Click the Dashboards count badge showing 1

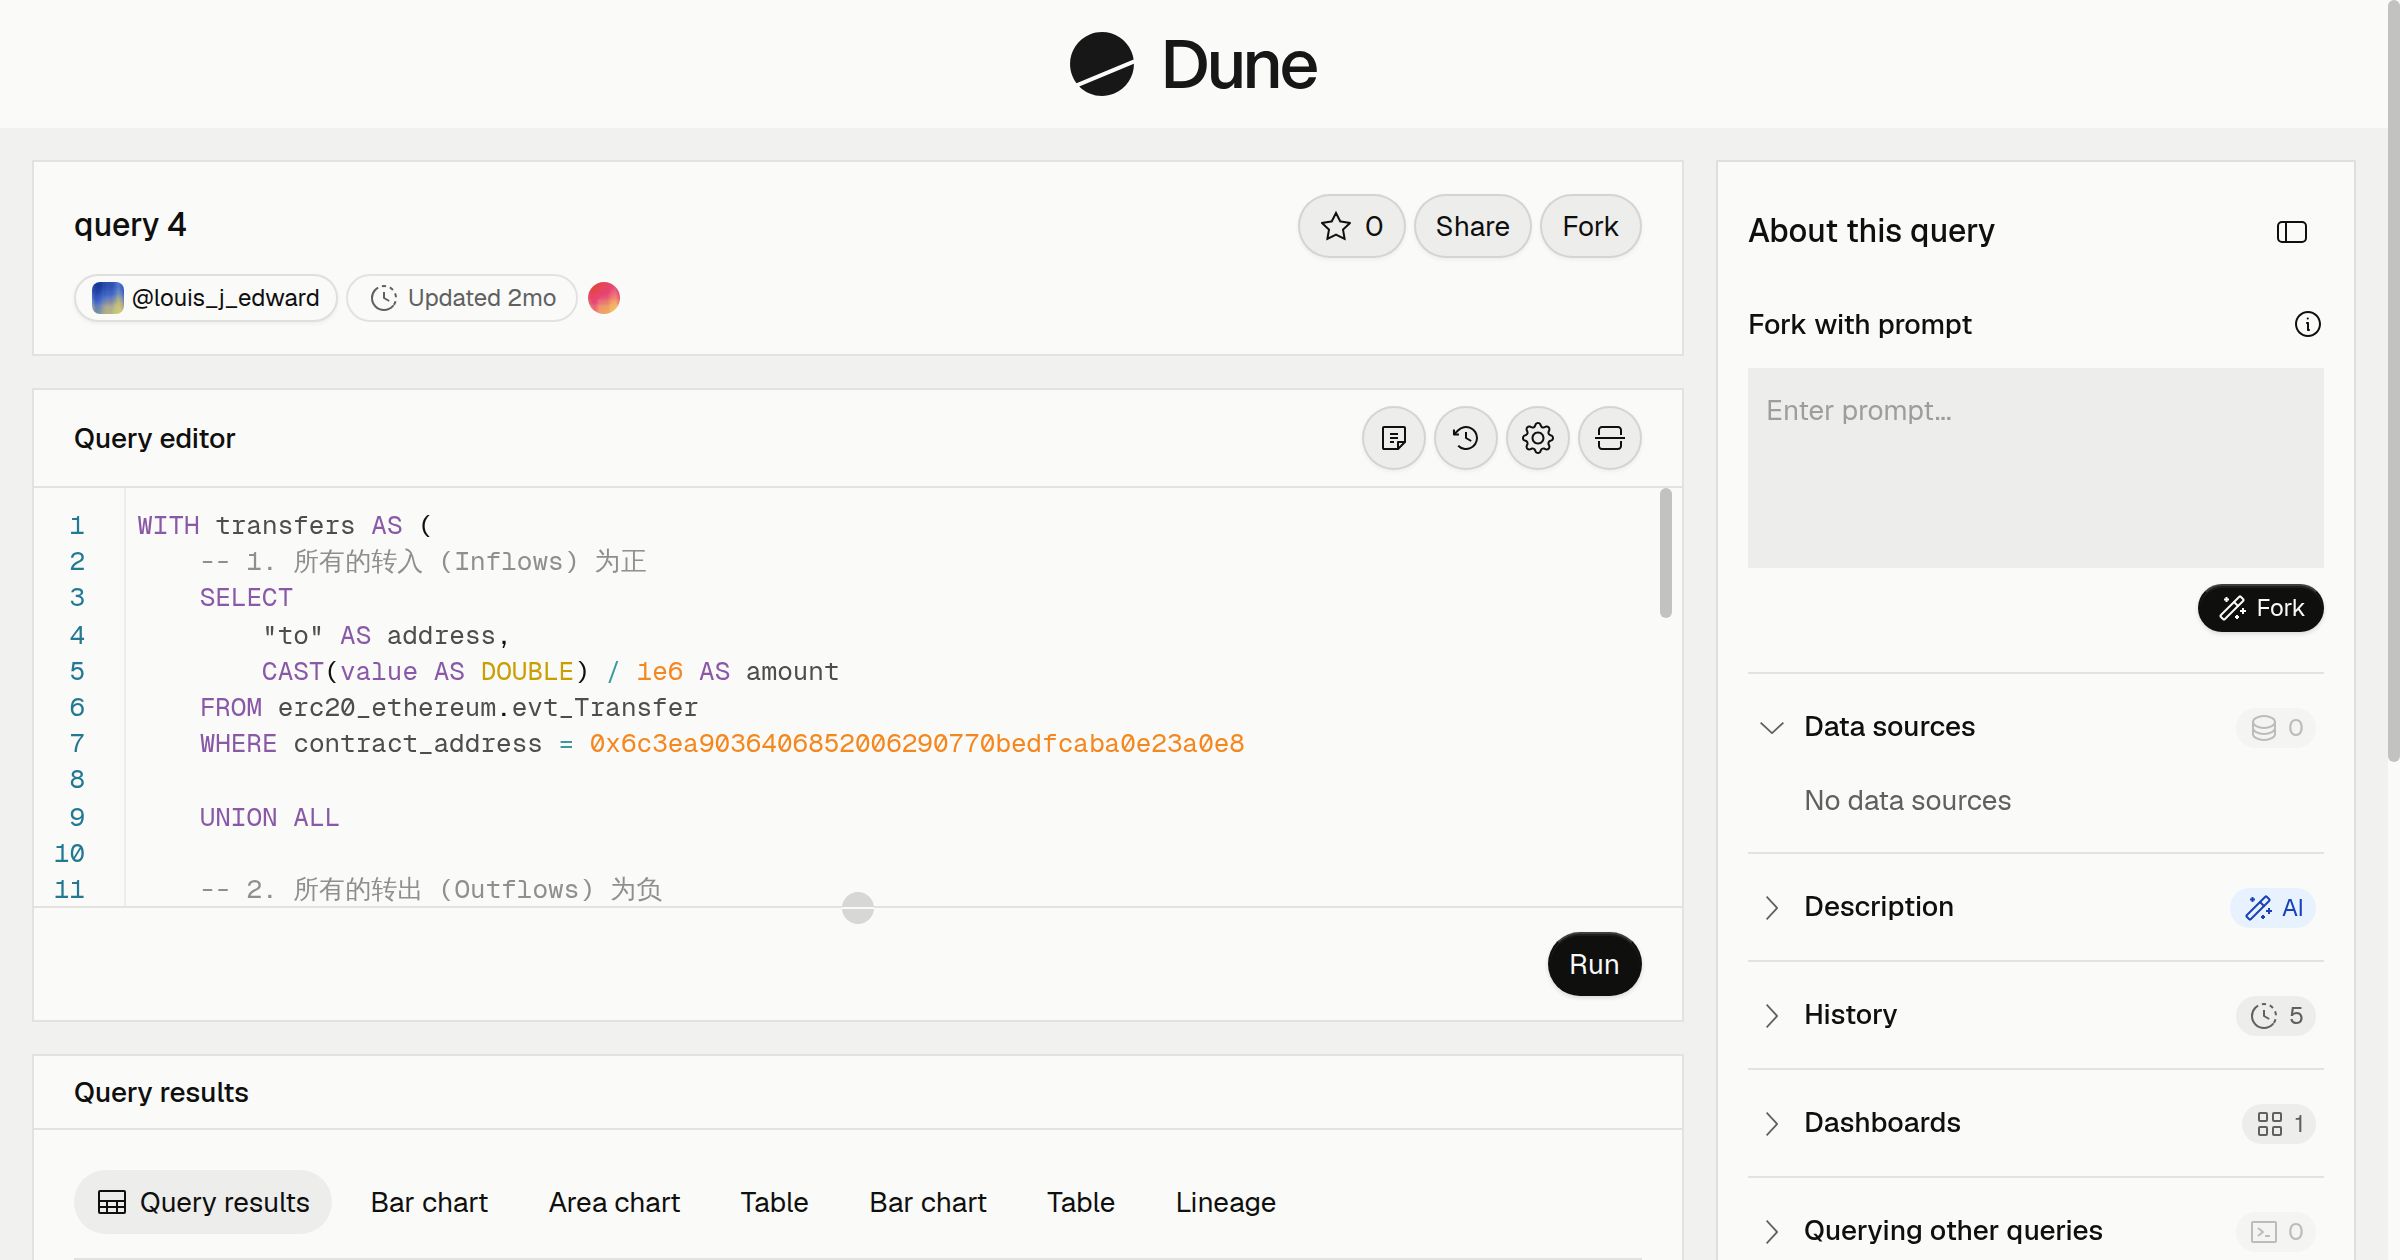click(x=2280, y=1123)
